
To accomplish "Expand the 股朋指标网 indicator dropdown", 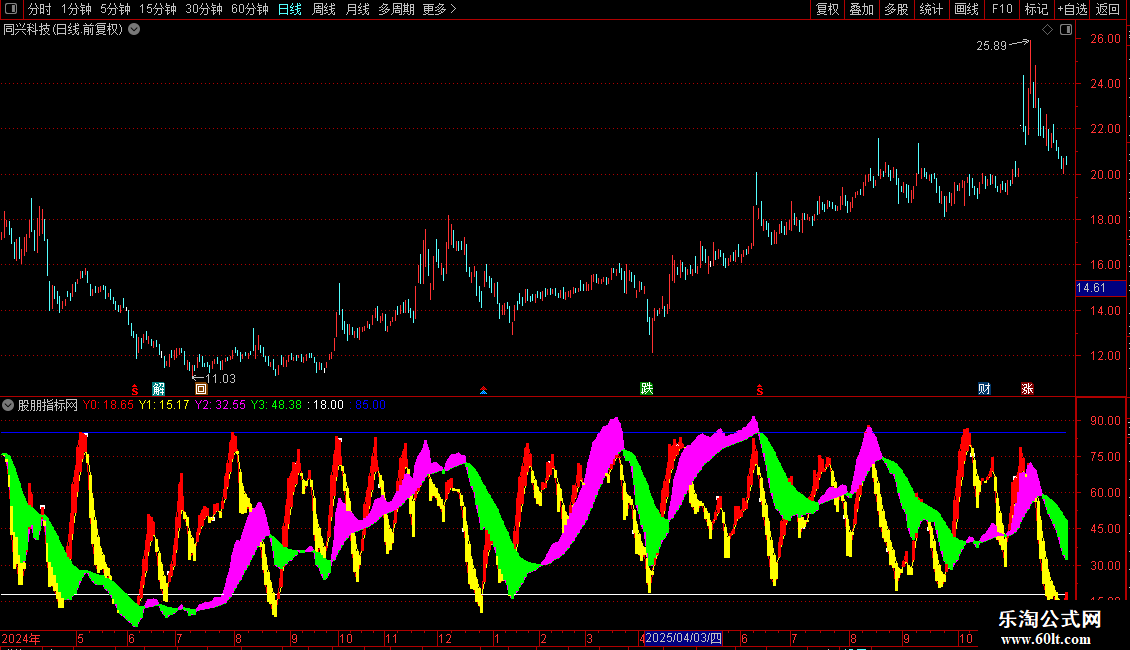I will [9, 406].
